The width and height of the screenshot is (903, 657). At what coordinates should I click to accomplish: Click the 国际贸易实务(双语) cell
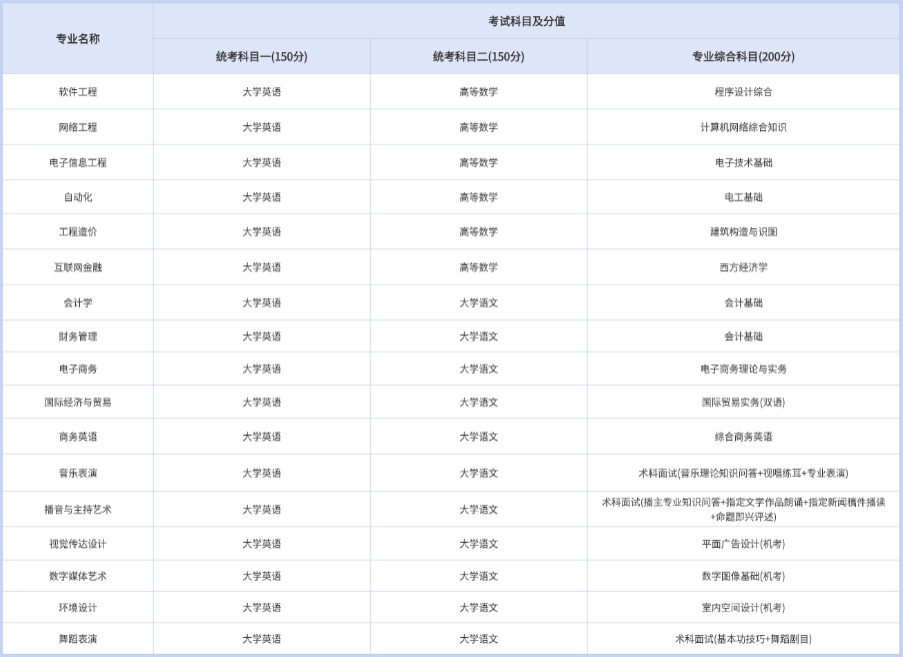click(x=743, y=402)
